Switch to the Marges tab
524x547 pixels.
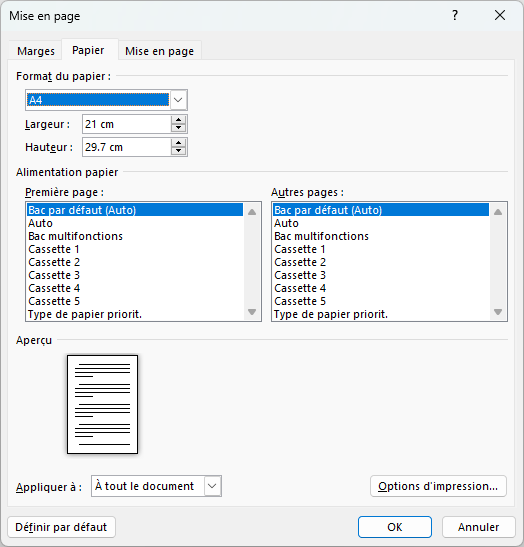coord(36,51)
